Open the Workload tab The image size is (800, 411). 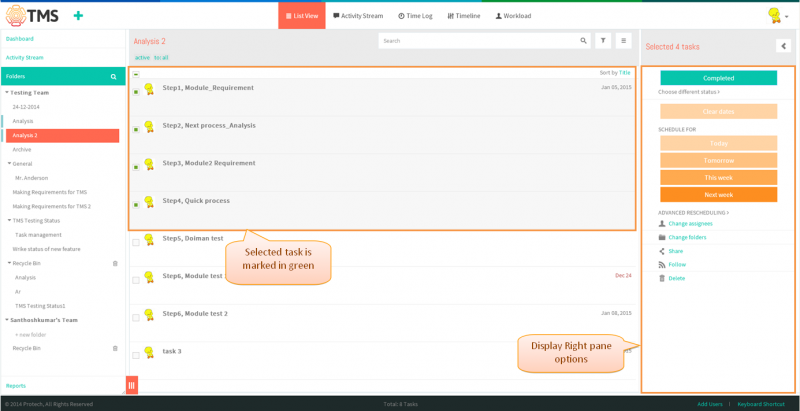point(513,16)
